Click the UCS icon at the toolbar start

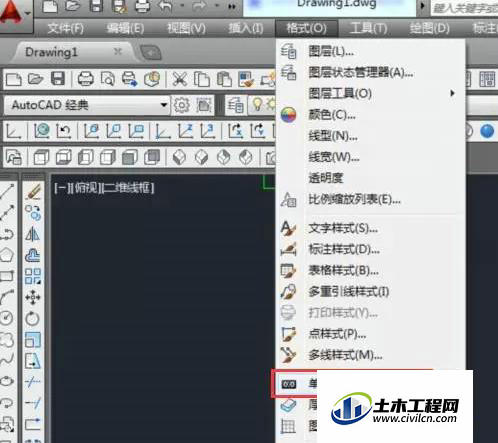(13, 131)
